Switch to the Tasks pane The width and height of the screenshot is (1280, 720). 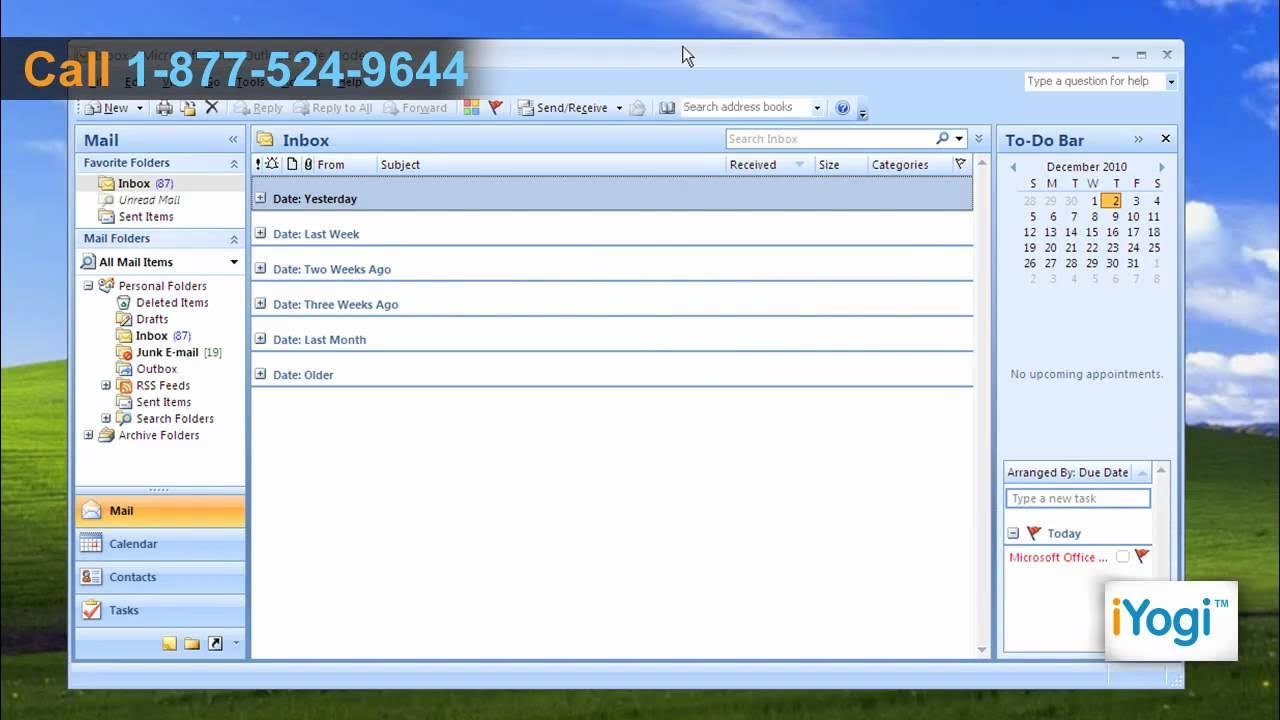point(160,610)
